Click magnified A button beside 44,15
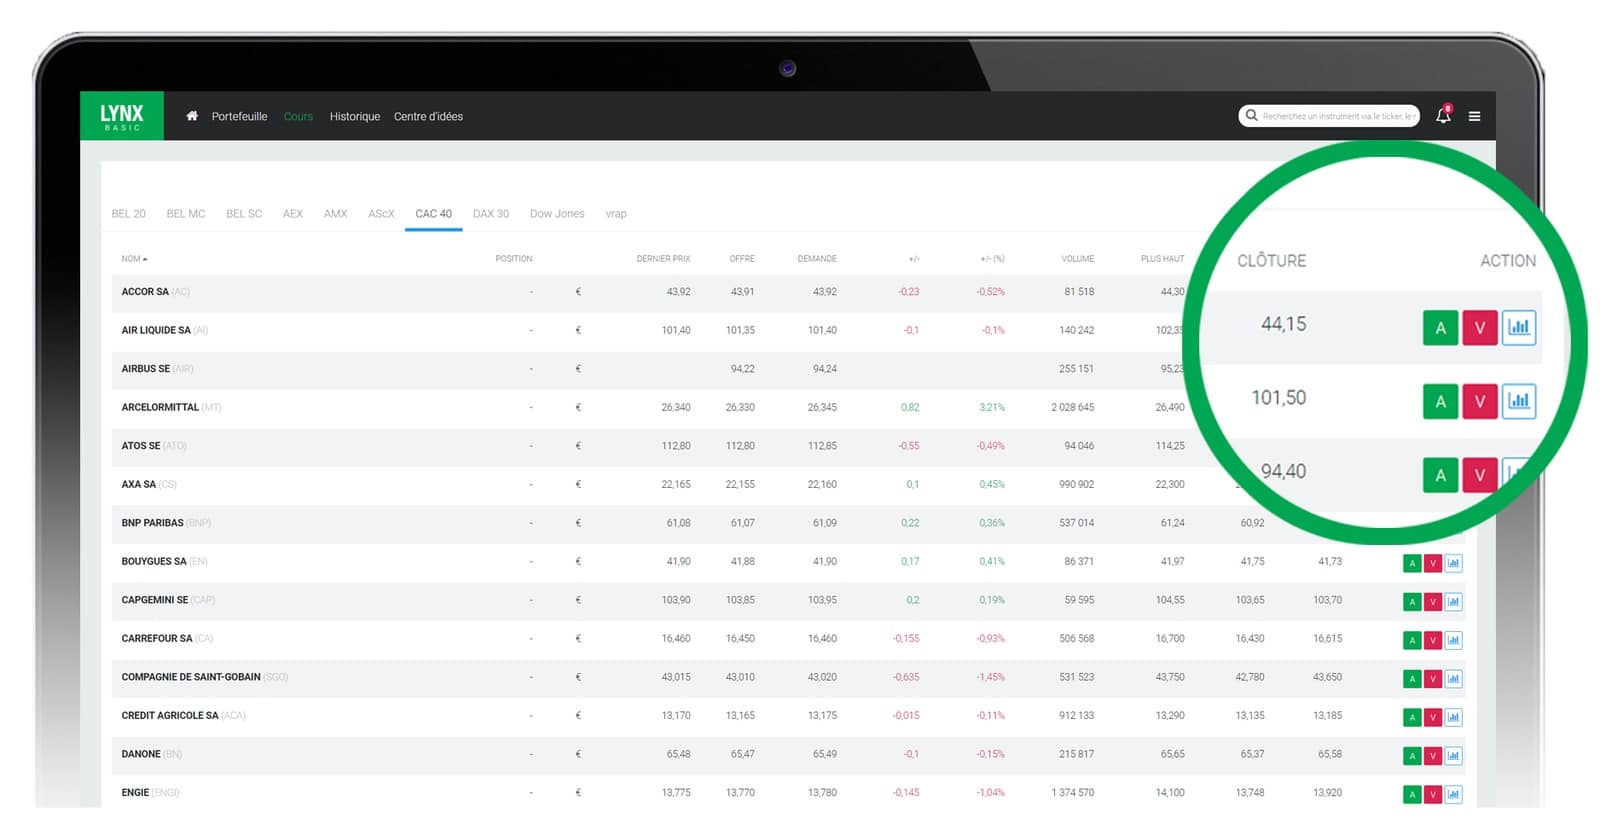Image resolution: width=1600 pixels, height=835 pixels. point(1440,328)
